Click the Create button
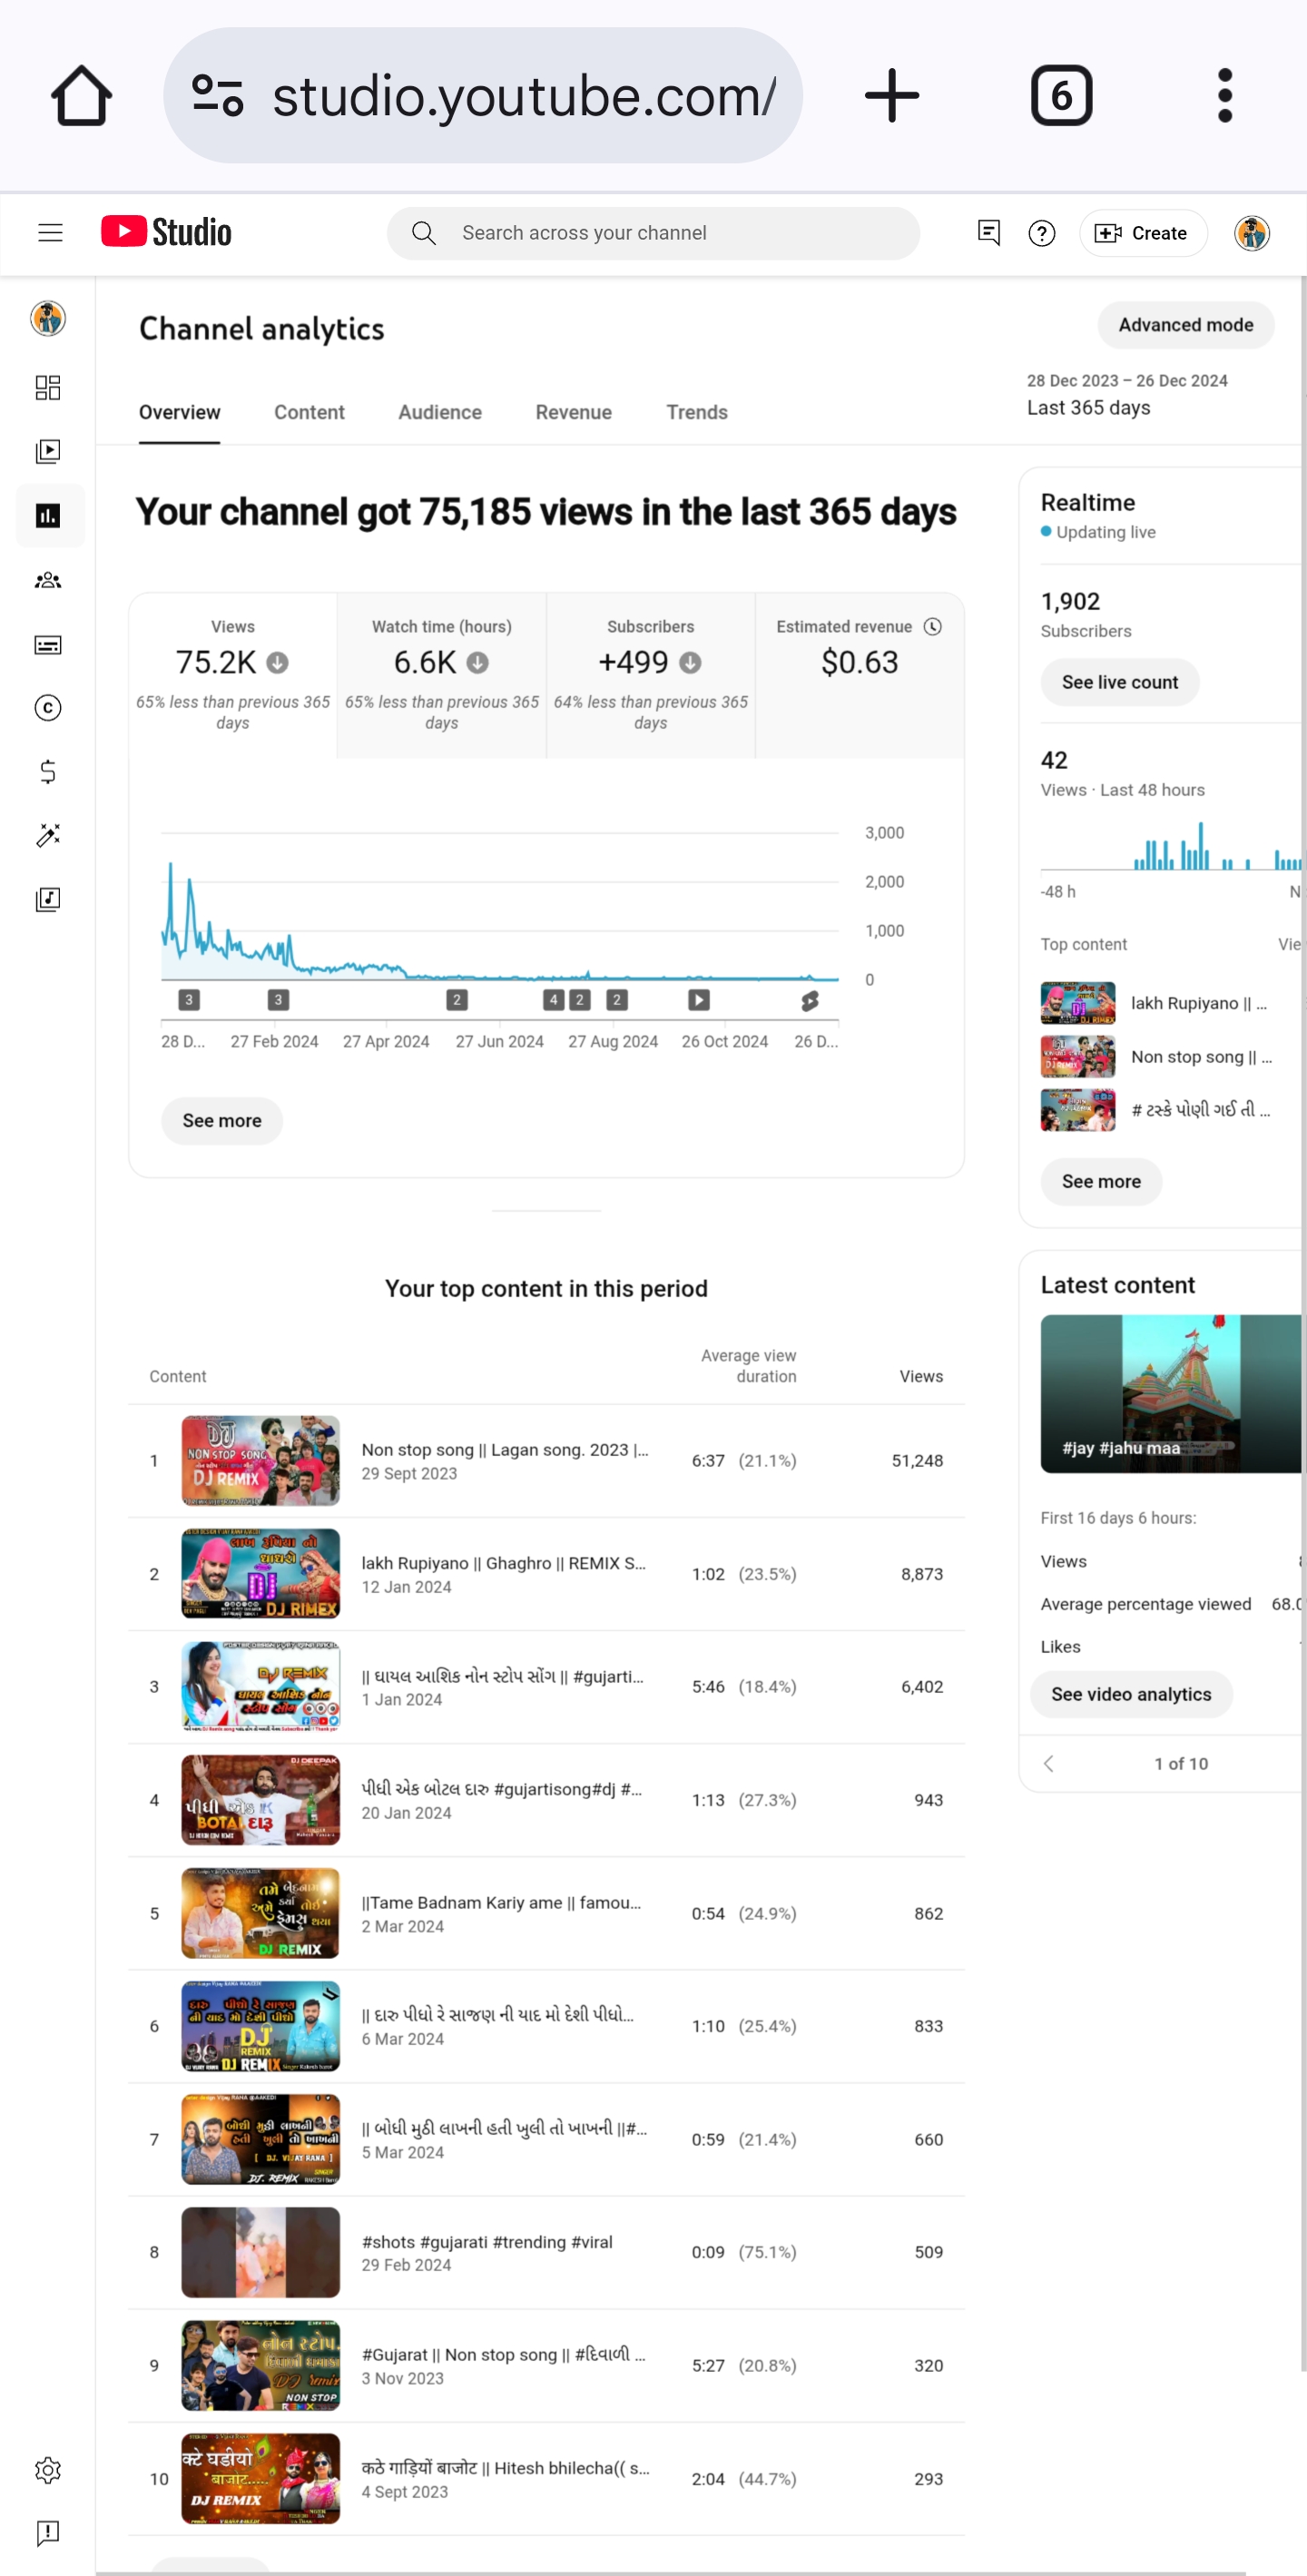 point(1143,233)
